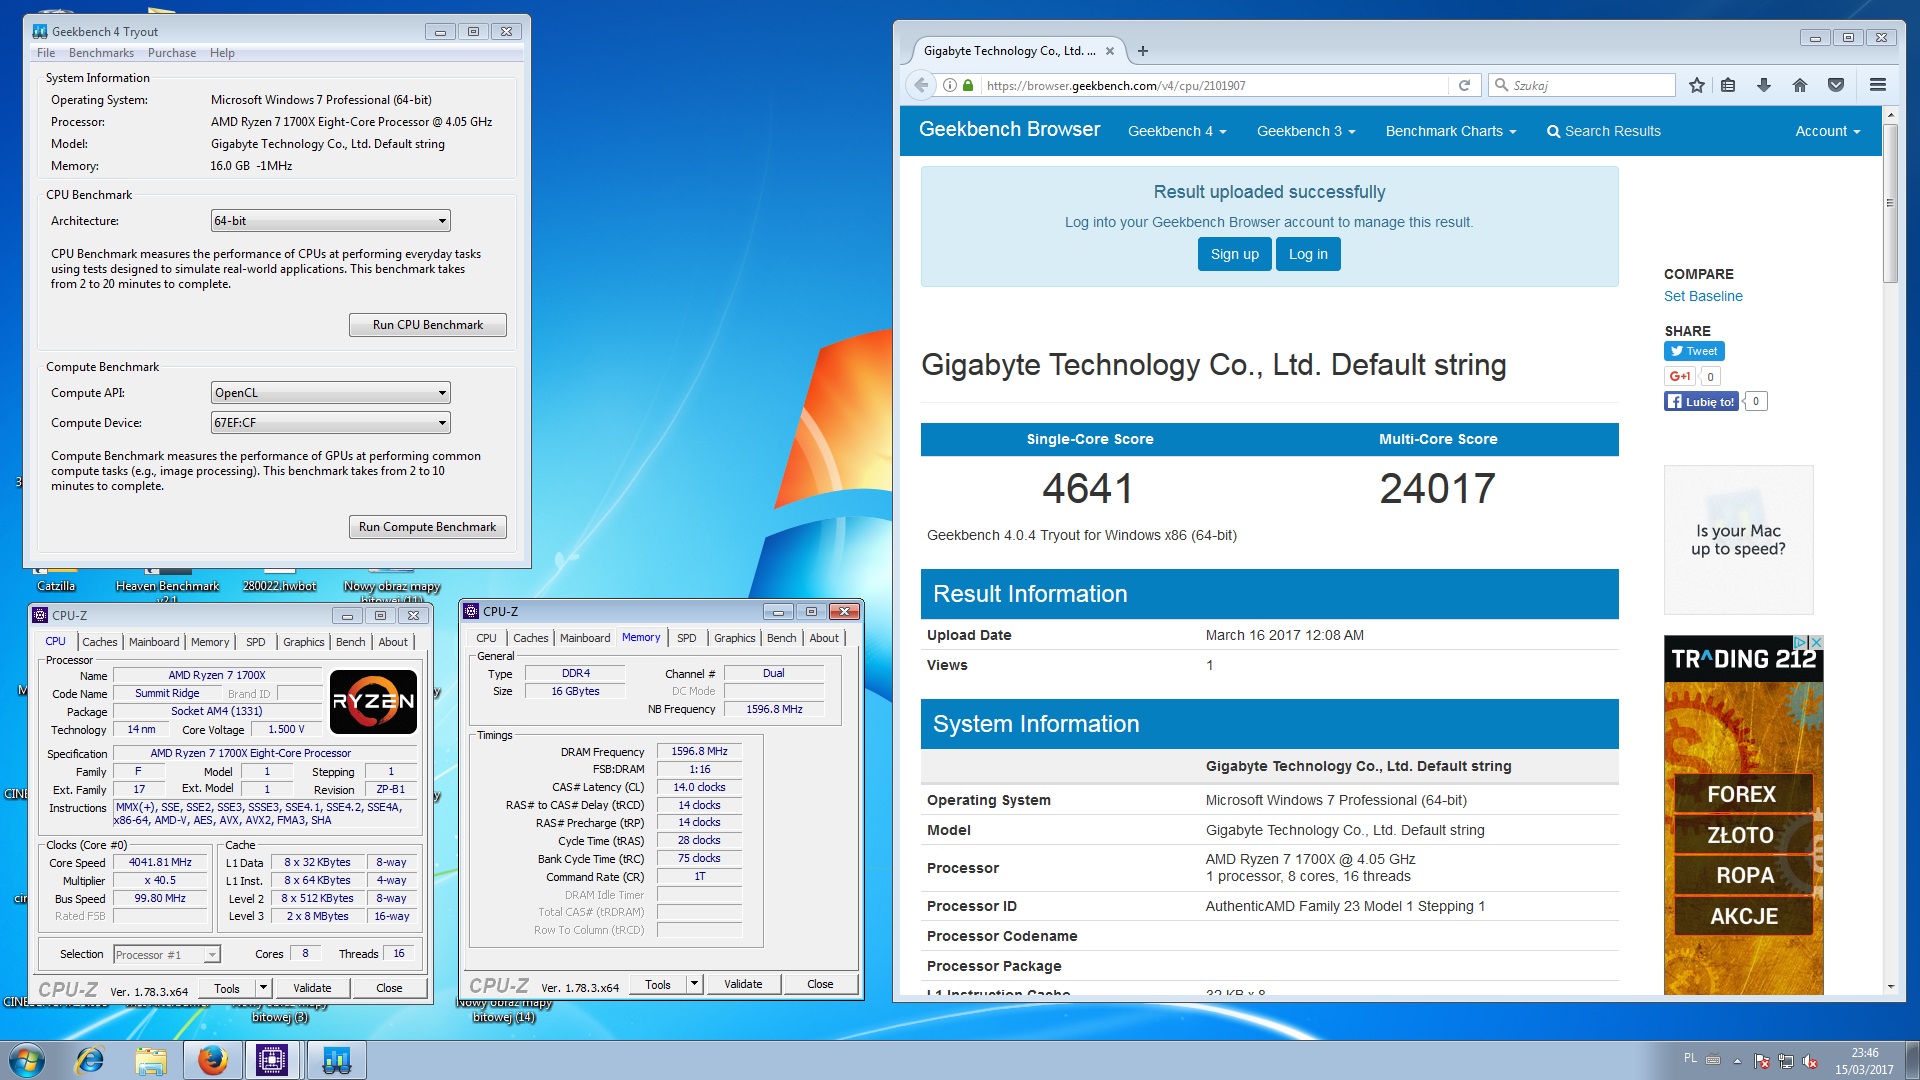
Task: Click Sign up button on Geekbench page
Action: 1234,254
